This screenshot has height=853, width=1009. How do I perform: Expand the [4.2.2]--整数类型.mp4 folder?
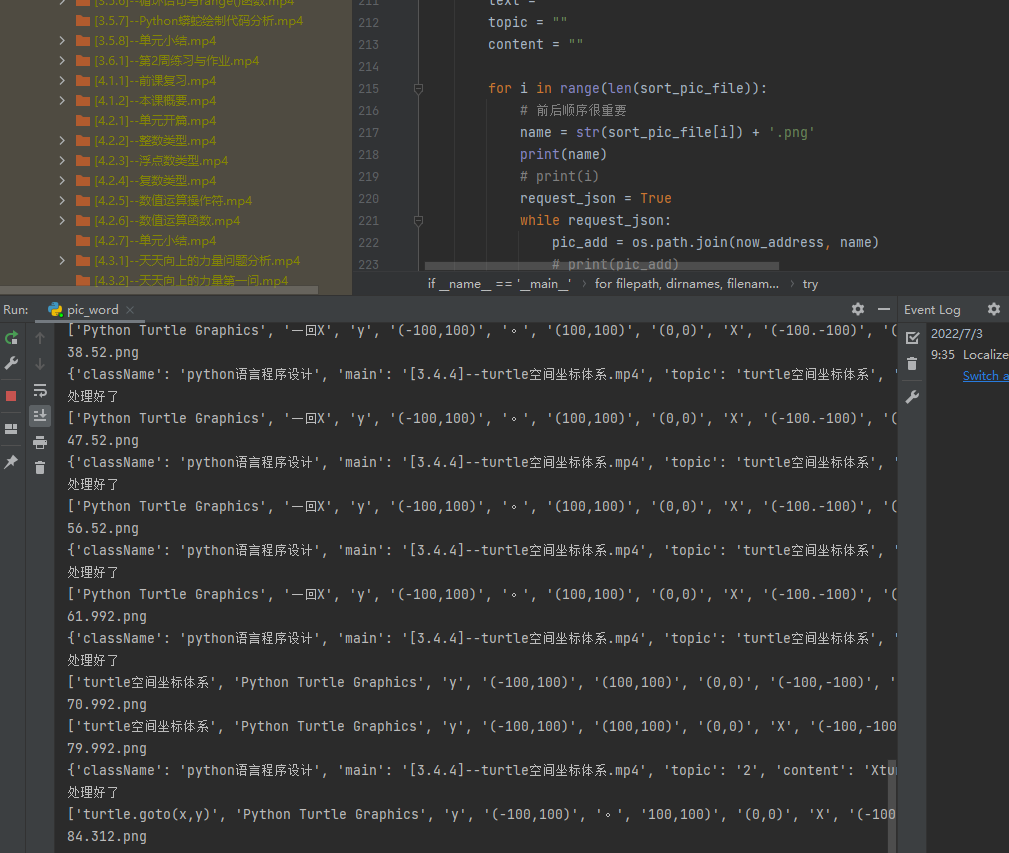tap(62, 140)
